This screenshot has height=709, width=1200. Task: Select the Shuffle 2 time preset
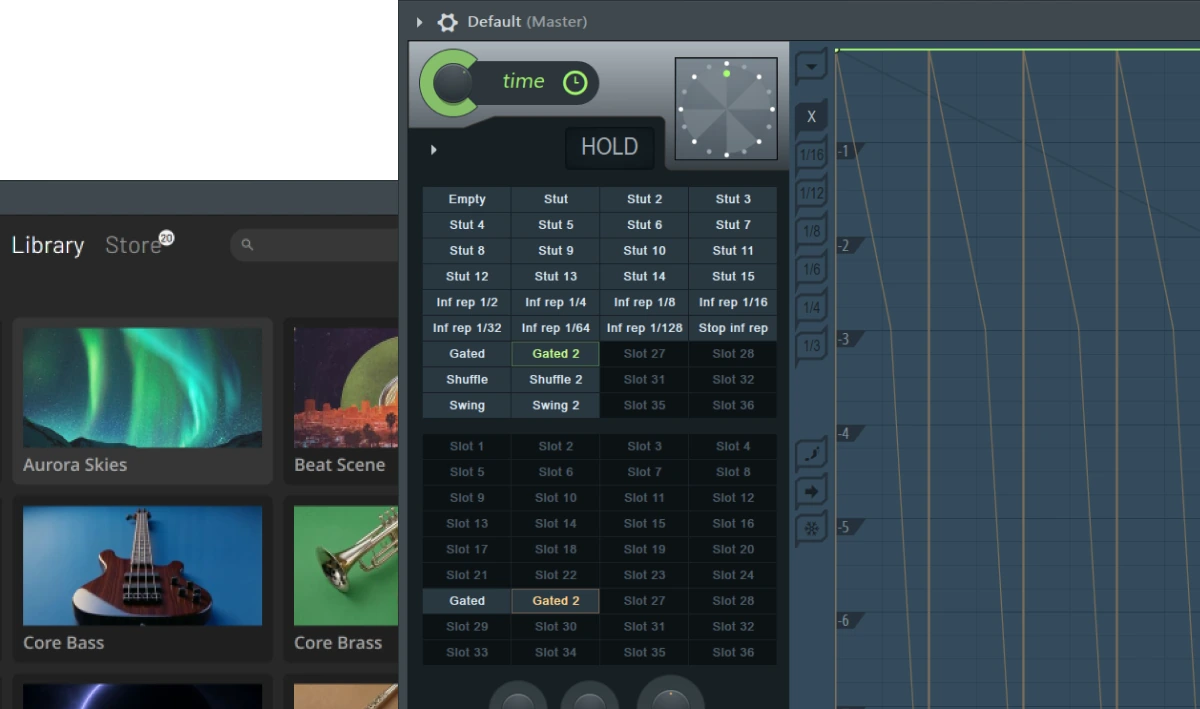556,380
